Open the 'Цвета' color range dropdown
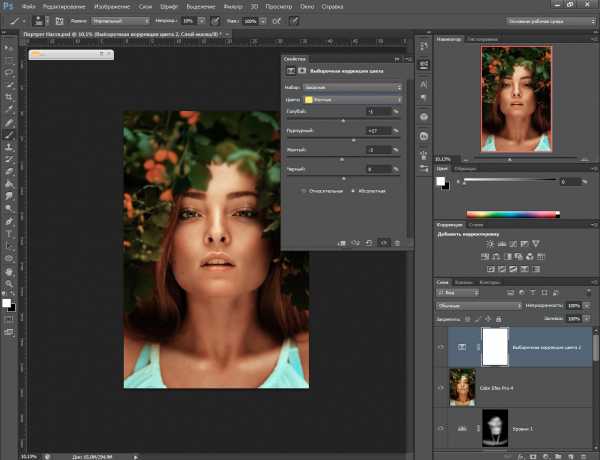The height and width of the screenshot is (460, 600). [x=352, y=100]
